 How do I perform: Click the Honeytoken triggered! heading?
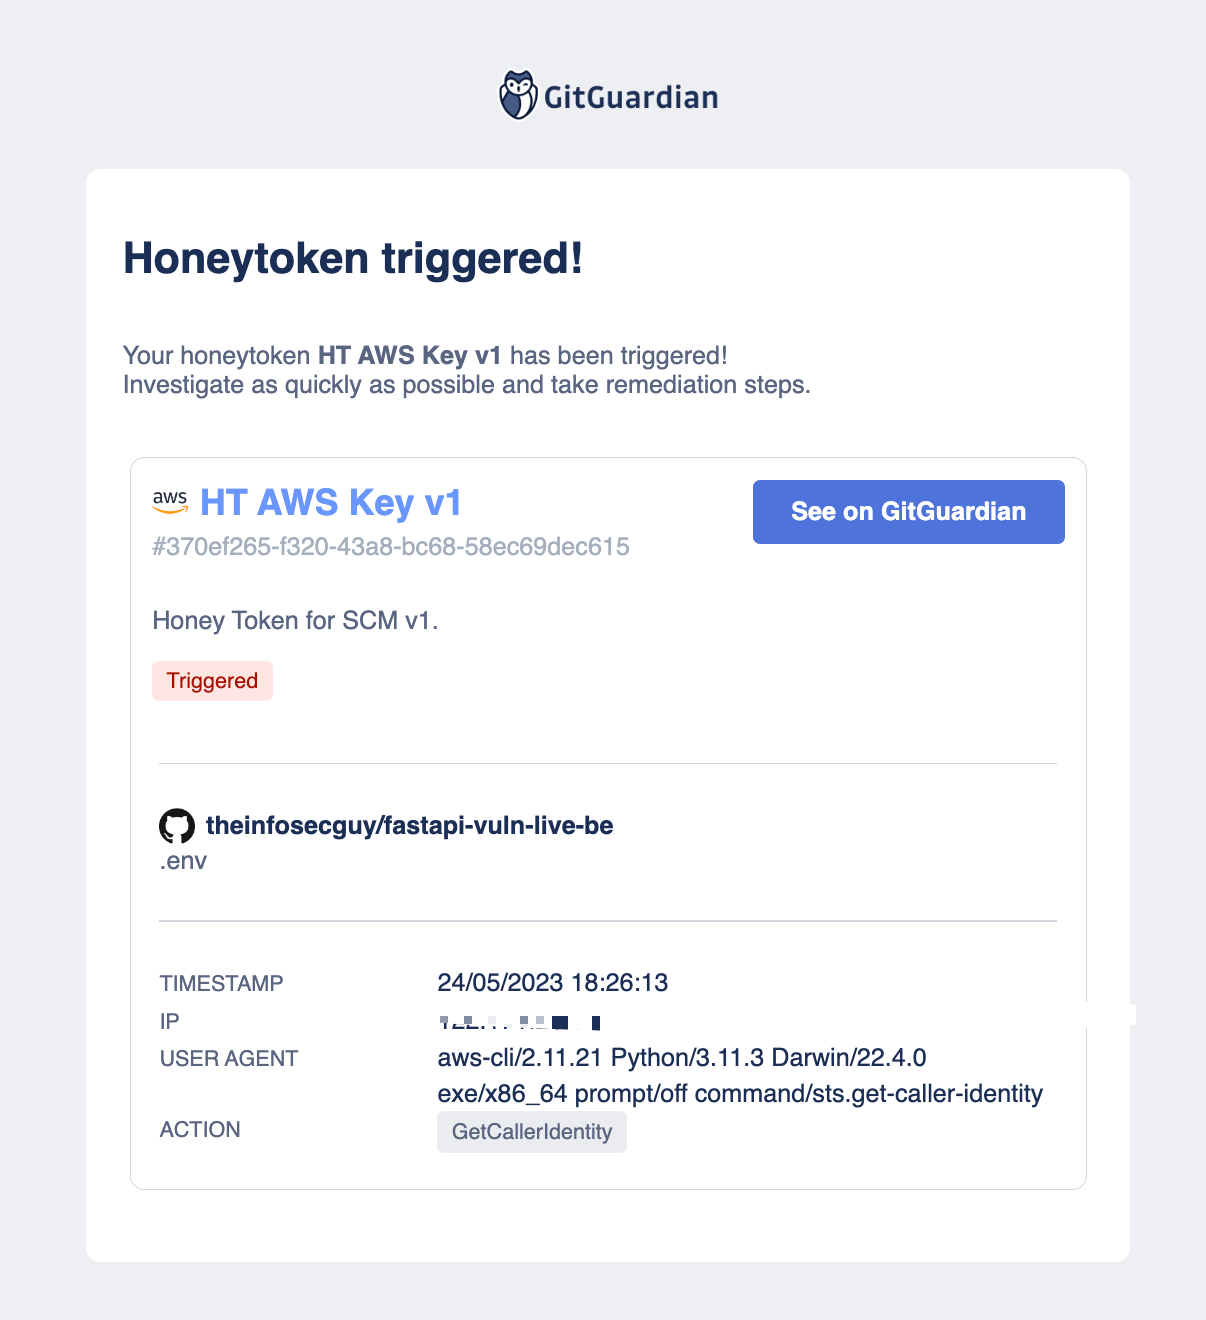353,258
